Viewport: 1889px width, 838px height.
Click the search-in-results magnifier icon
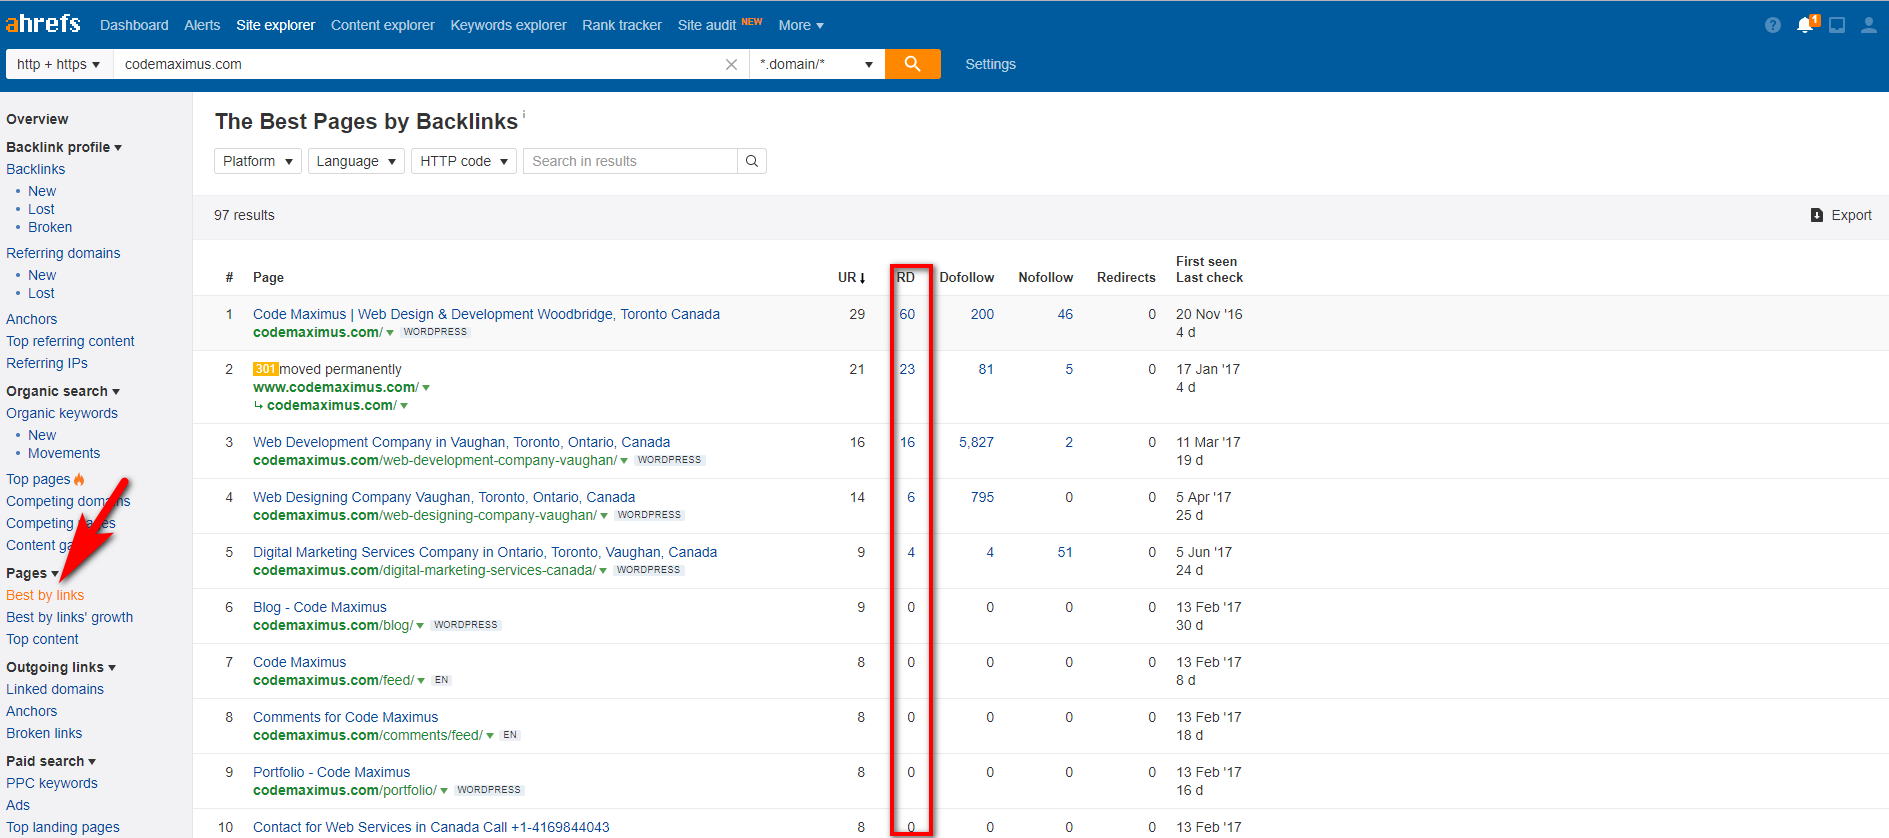[752, 161]
